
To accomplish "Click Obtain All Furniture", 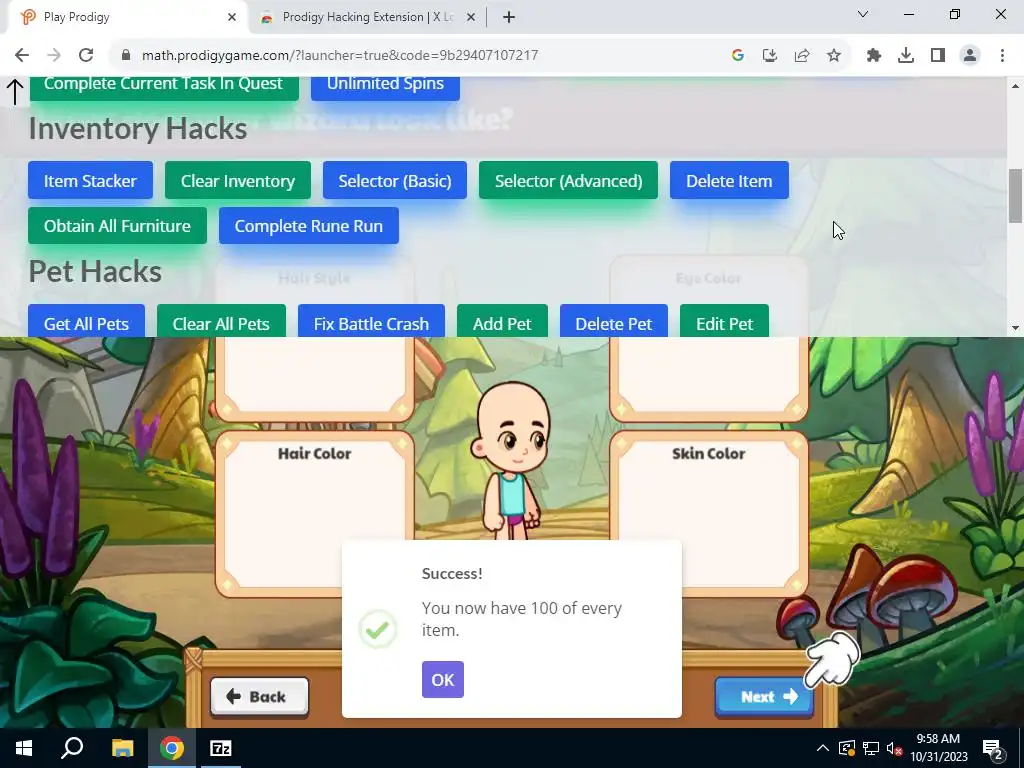I will (118, 226).
